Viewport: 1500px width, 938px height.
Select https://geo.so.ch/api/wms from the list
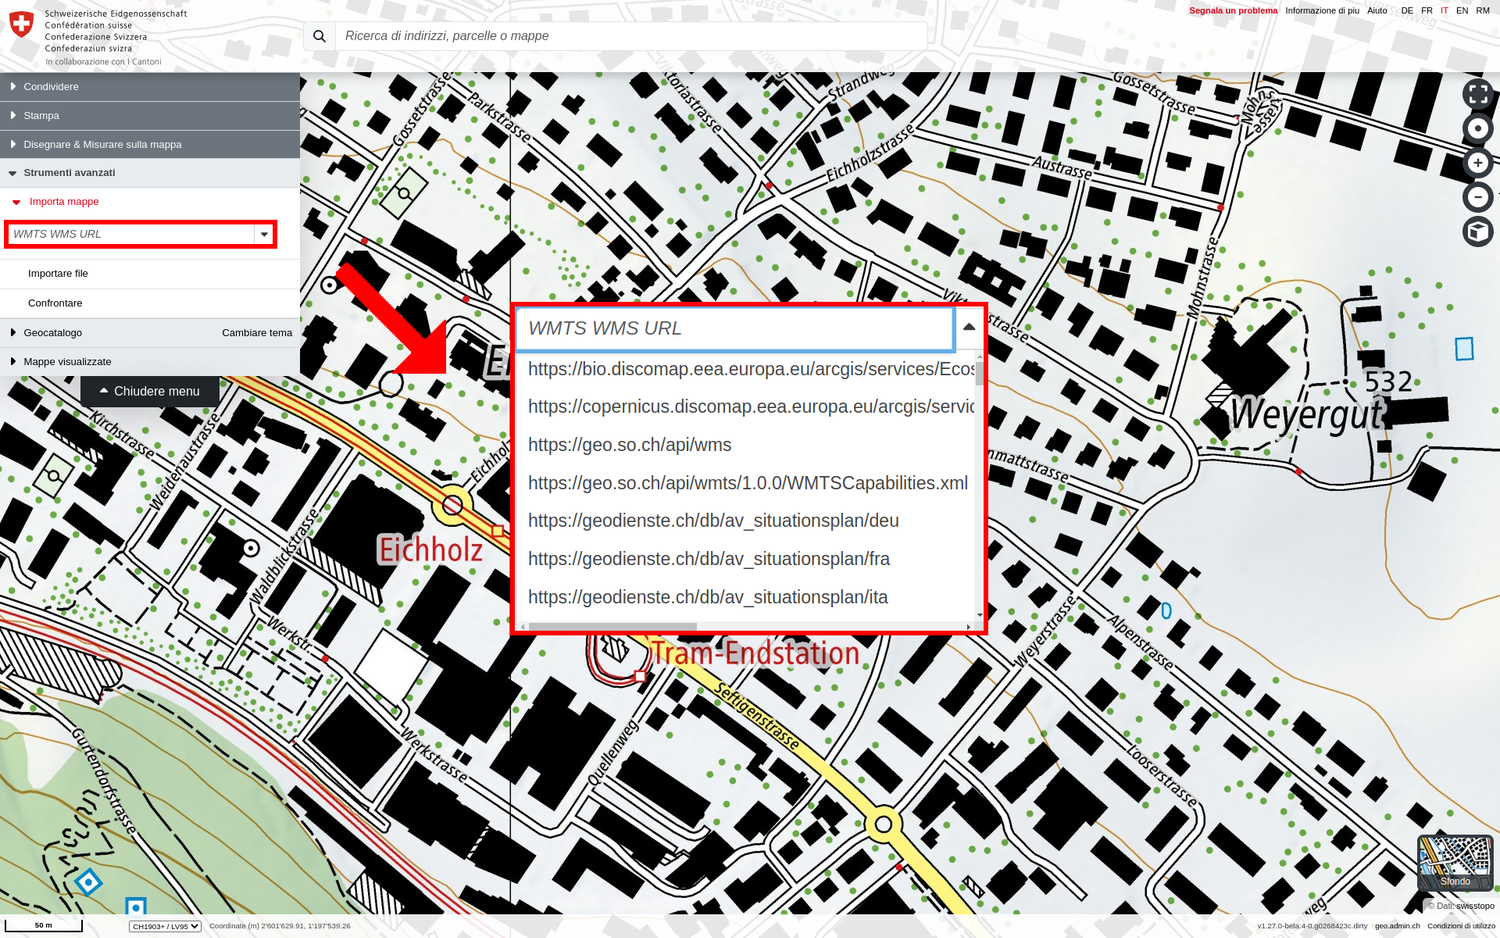tap(630, 445)
